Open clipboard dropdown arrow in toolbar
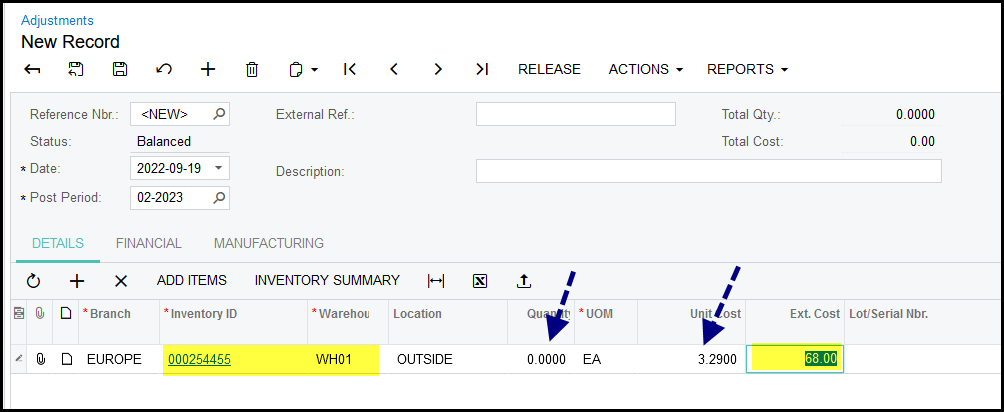This screenshot has height=412, width=1004. tap(314, 70)
